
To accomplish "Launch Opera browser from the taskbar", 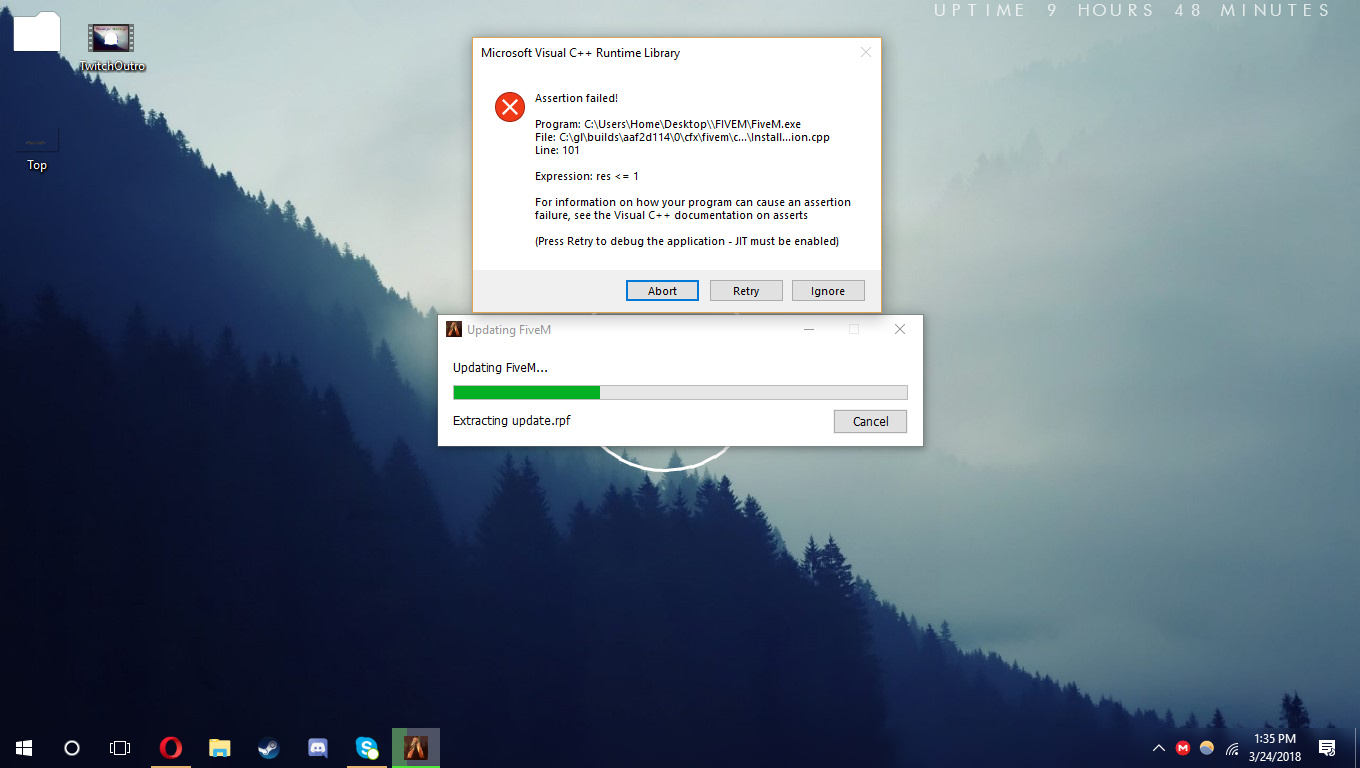I will (x=171, y=747).
